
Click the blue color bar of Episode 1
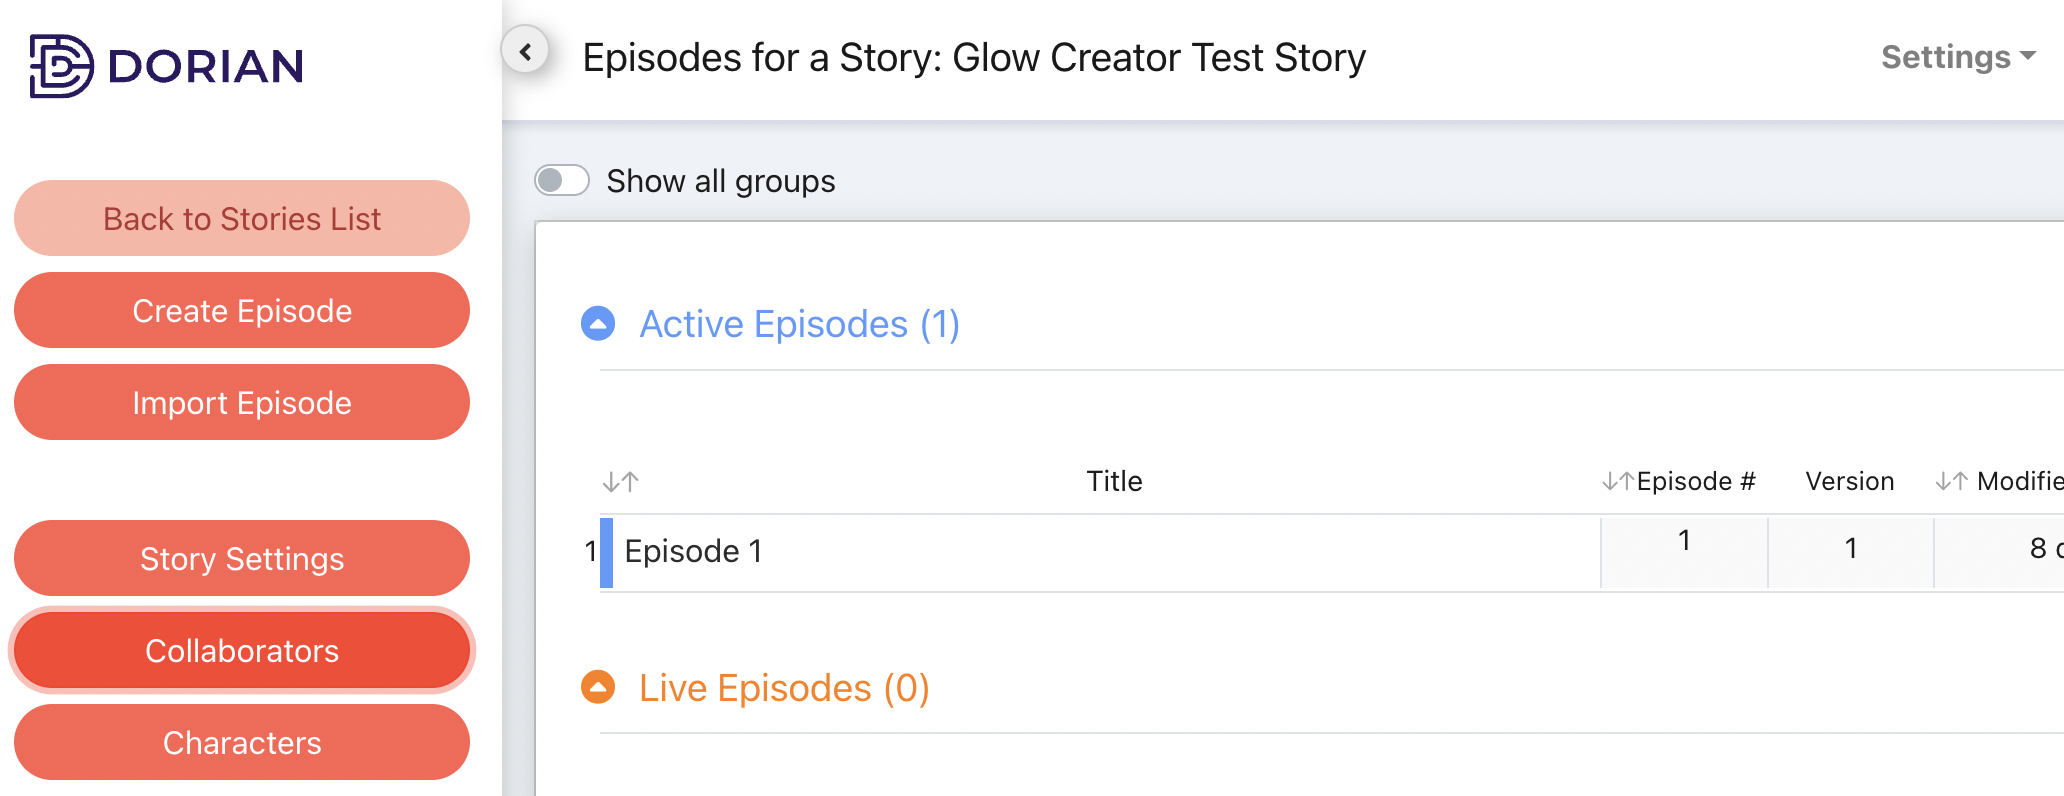[606, 552]
